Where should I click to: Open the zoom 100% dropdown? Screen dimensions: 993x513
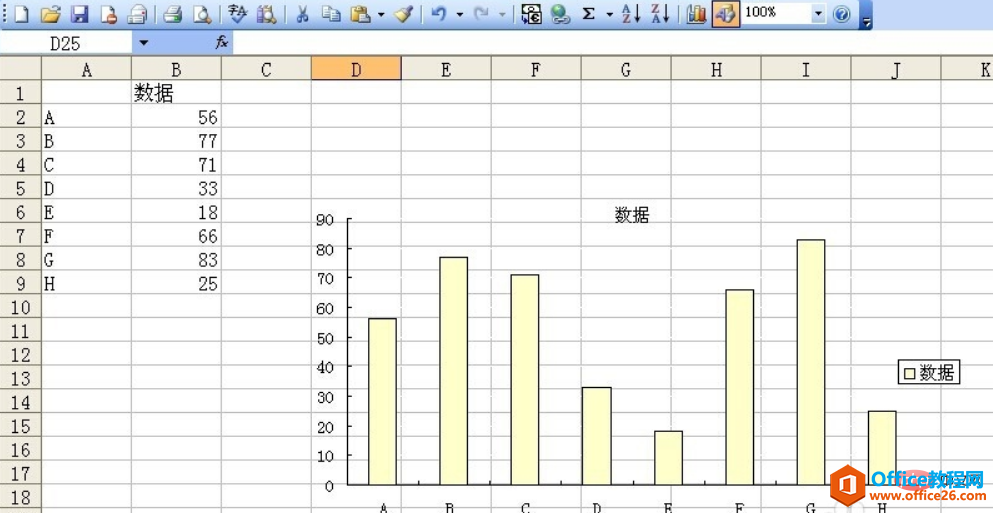819,13
